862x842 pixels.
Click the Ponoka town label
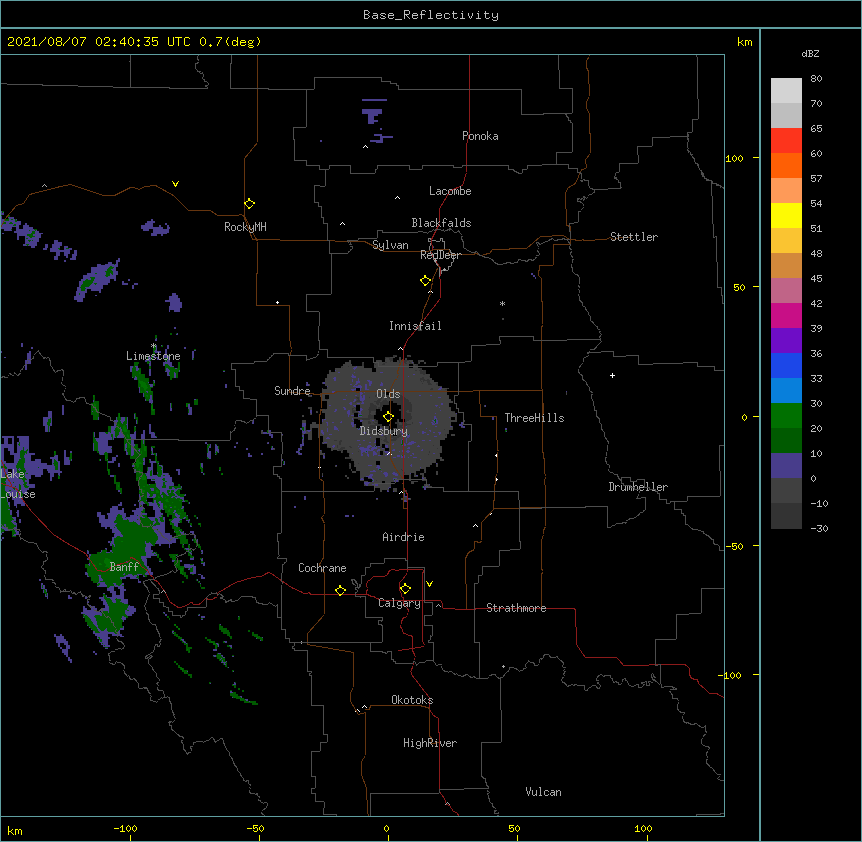pyautogui.click(x=480, y=136)
